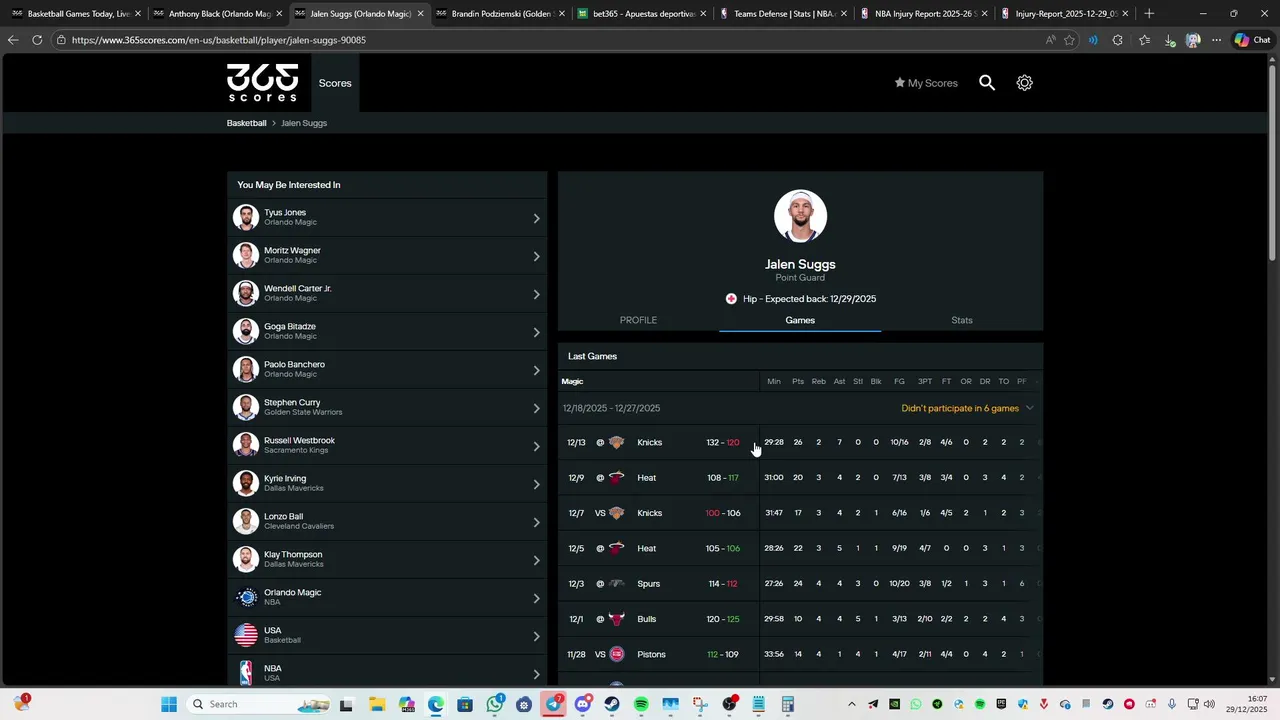Switch to the Games tab
The image size is (1280, 720).
tap(800, 320)
